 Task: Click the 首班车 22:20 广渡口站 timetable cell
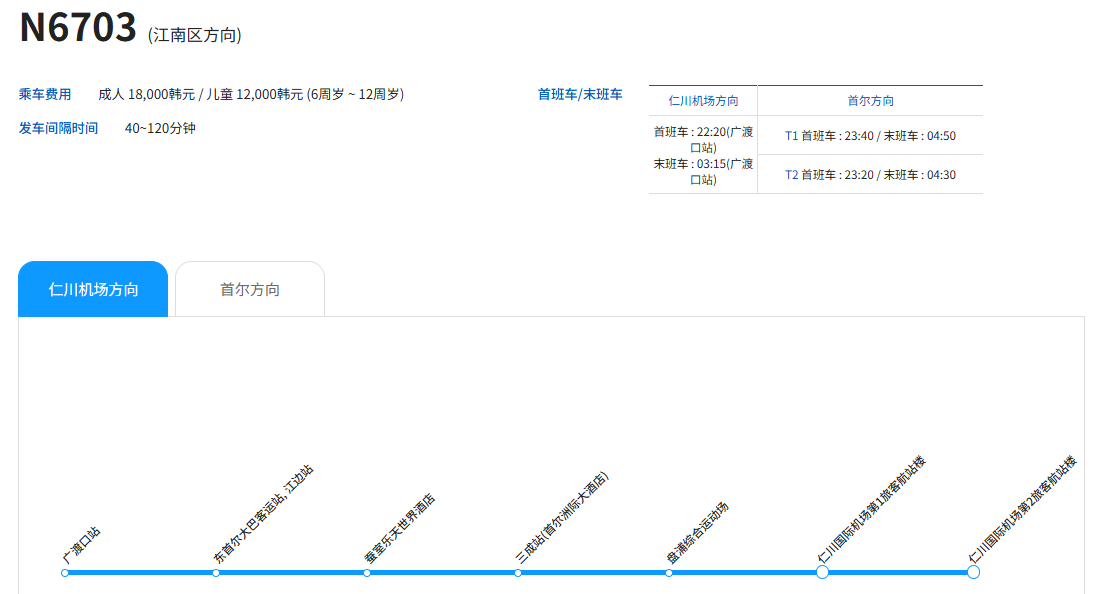[x=703, y=139]
